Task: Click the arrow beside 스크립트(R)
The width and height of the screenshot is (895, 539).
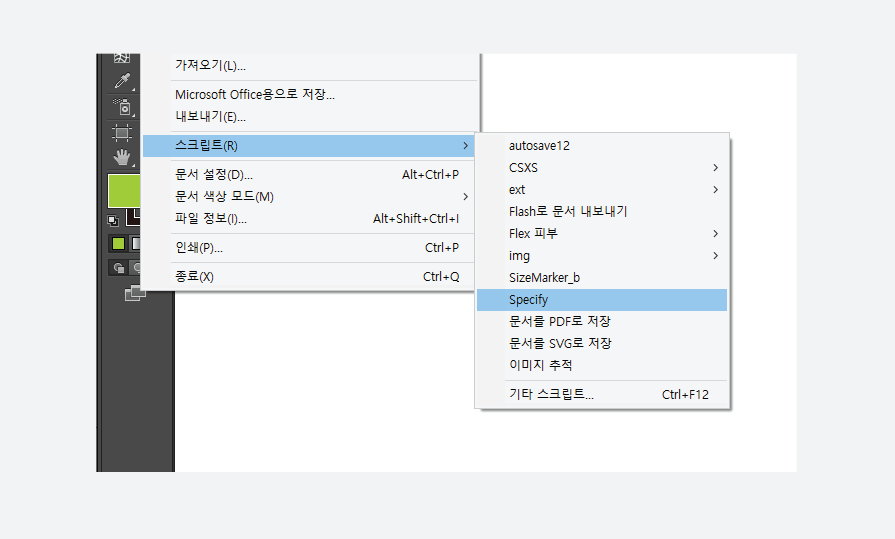Action: click(x=466, y=146)
